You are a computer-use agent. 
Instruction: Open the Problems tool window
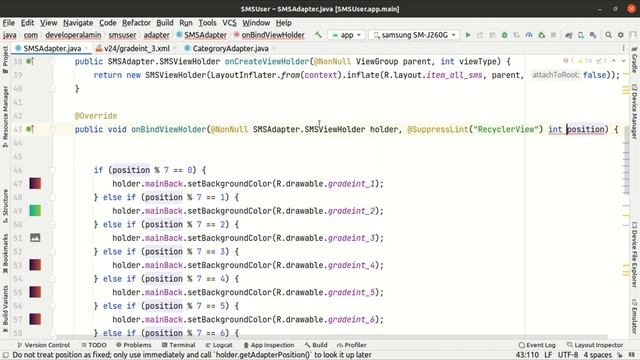(x=133, y=345)
